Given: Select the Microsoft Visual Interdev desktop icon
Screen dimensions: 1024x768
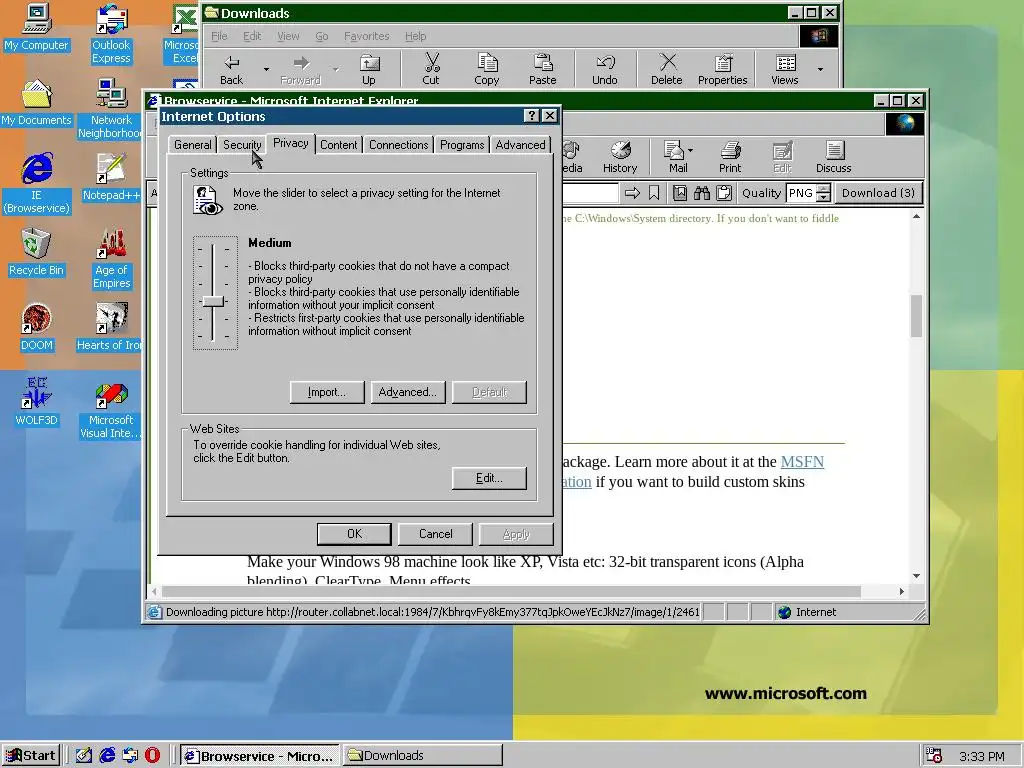Looking at the screenshot, I should (x=111, y=410).
